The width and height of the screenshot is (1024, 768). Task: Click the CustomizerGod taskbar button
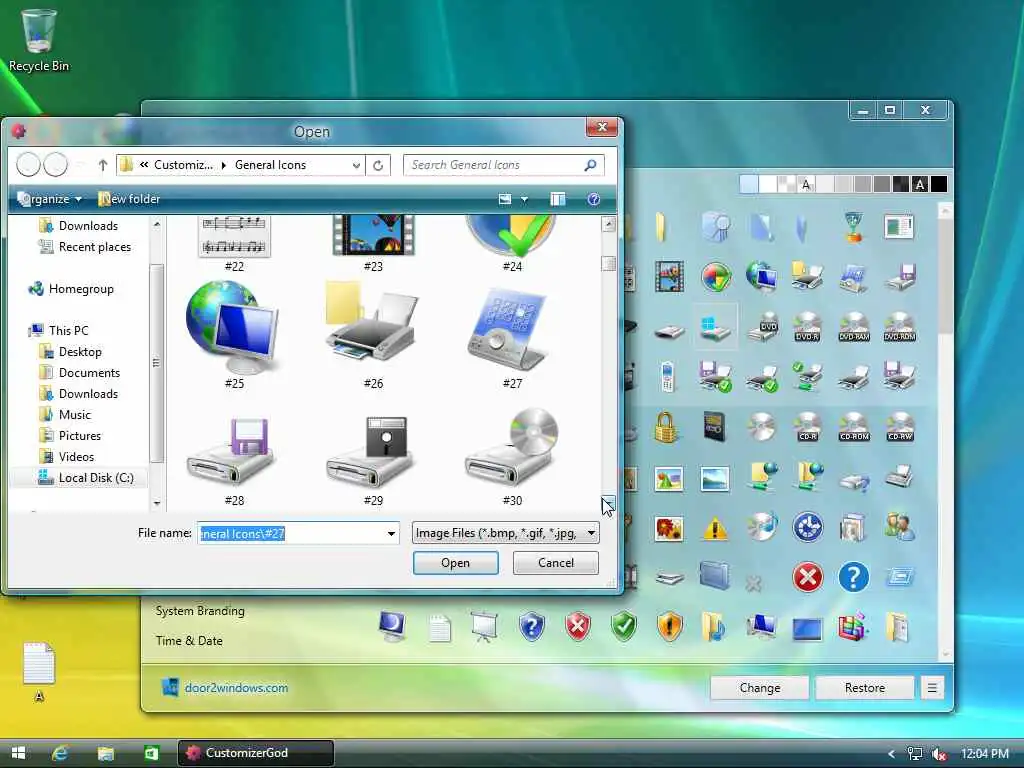[256, 753]
